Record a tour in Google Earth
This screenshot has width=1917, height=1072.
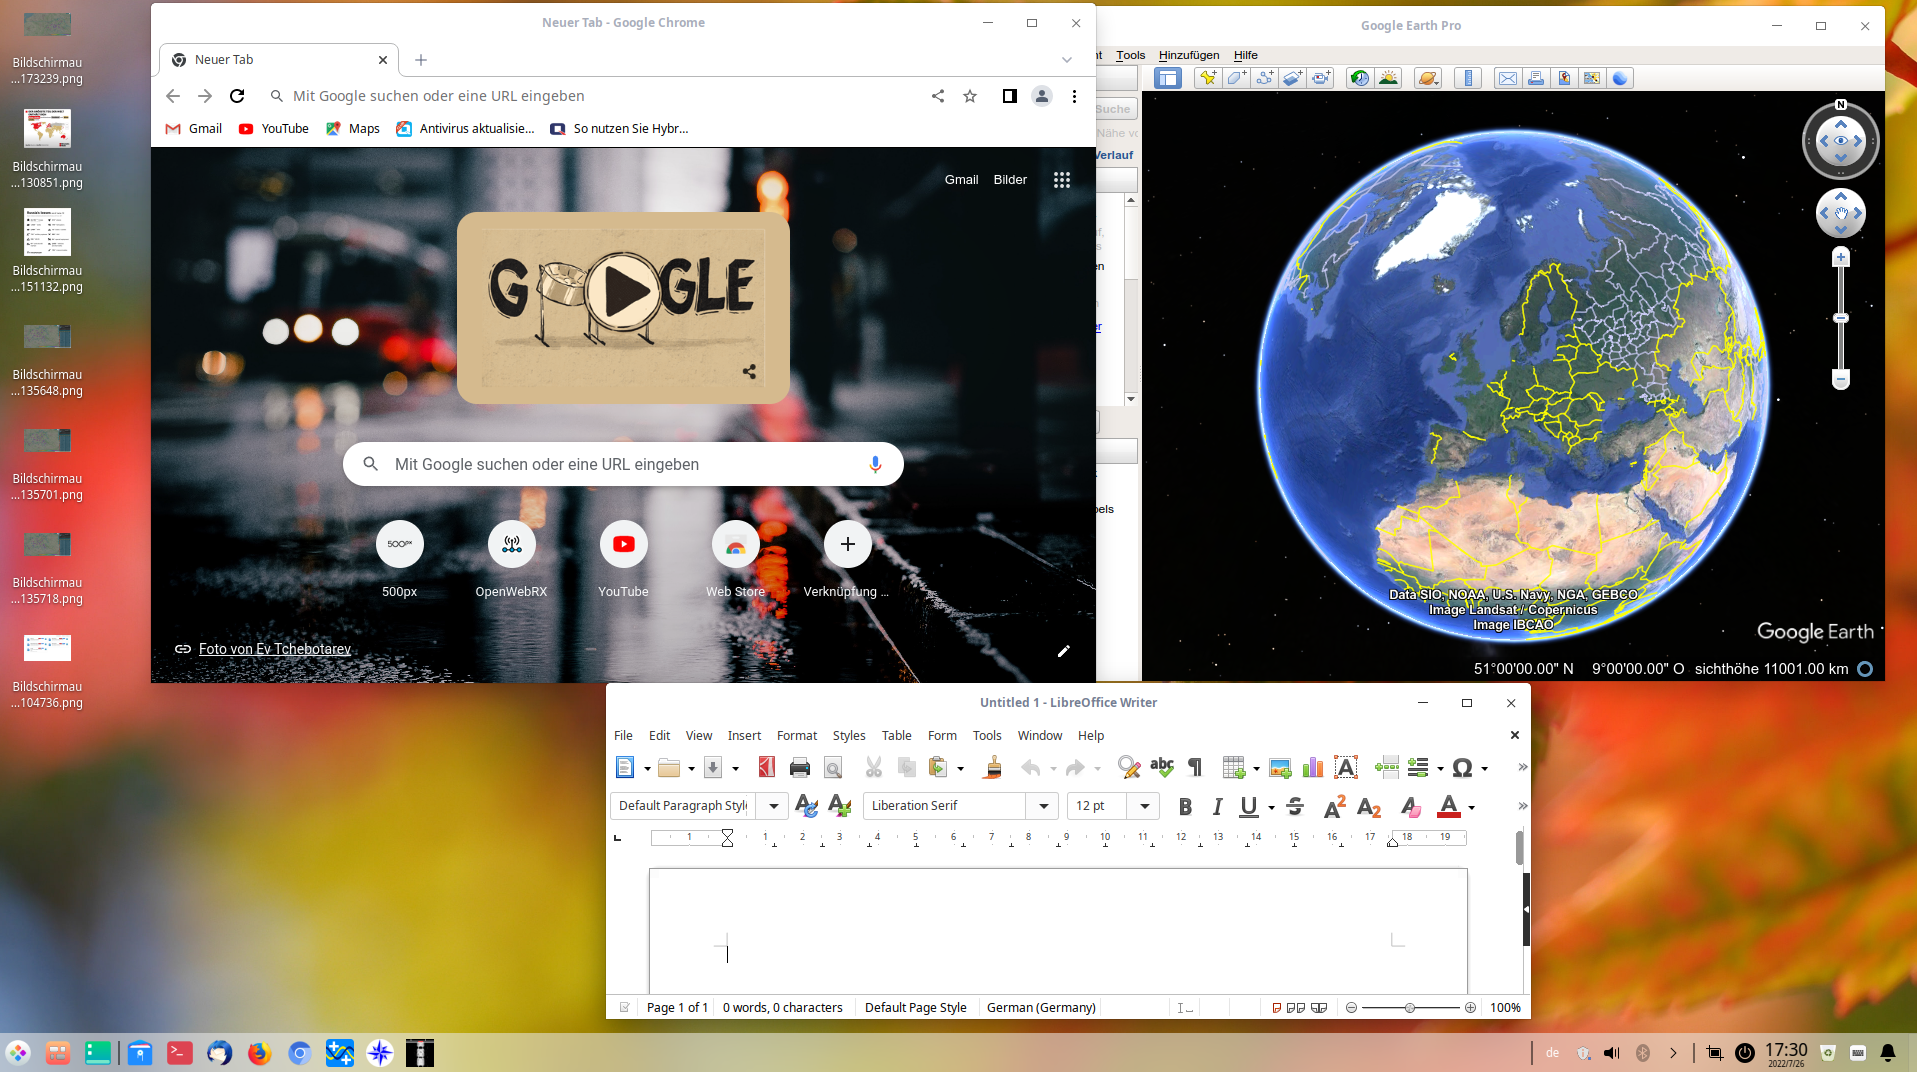[x=1320, y=78]
